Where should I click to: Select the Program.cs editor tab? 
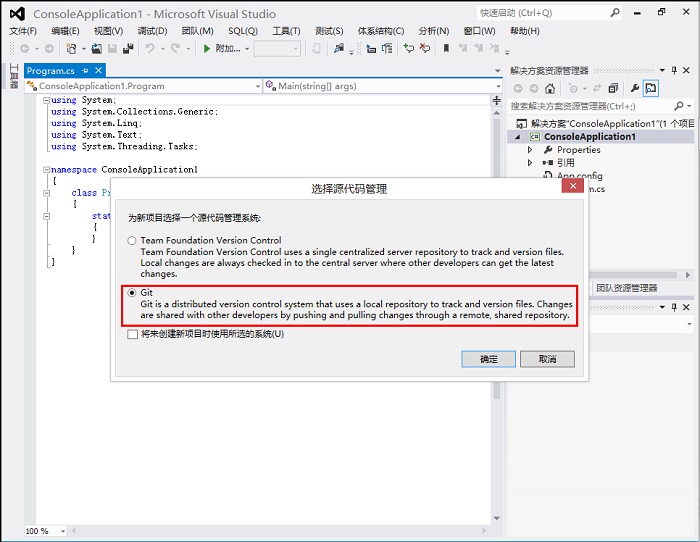tap(50, 71)
